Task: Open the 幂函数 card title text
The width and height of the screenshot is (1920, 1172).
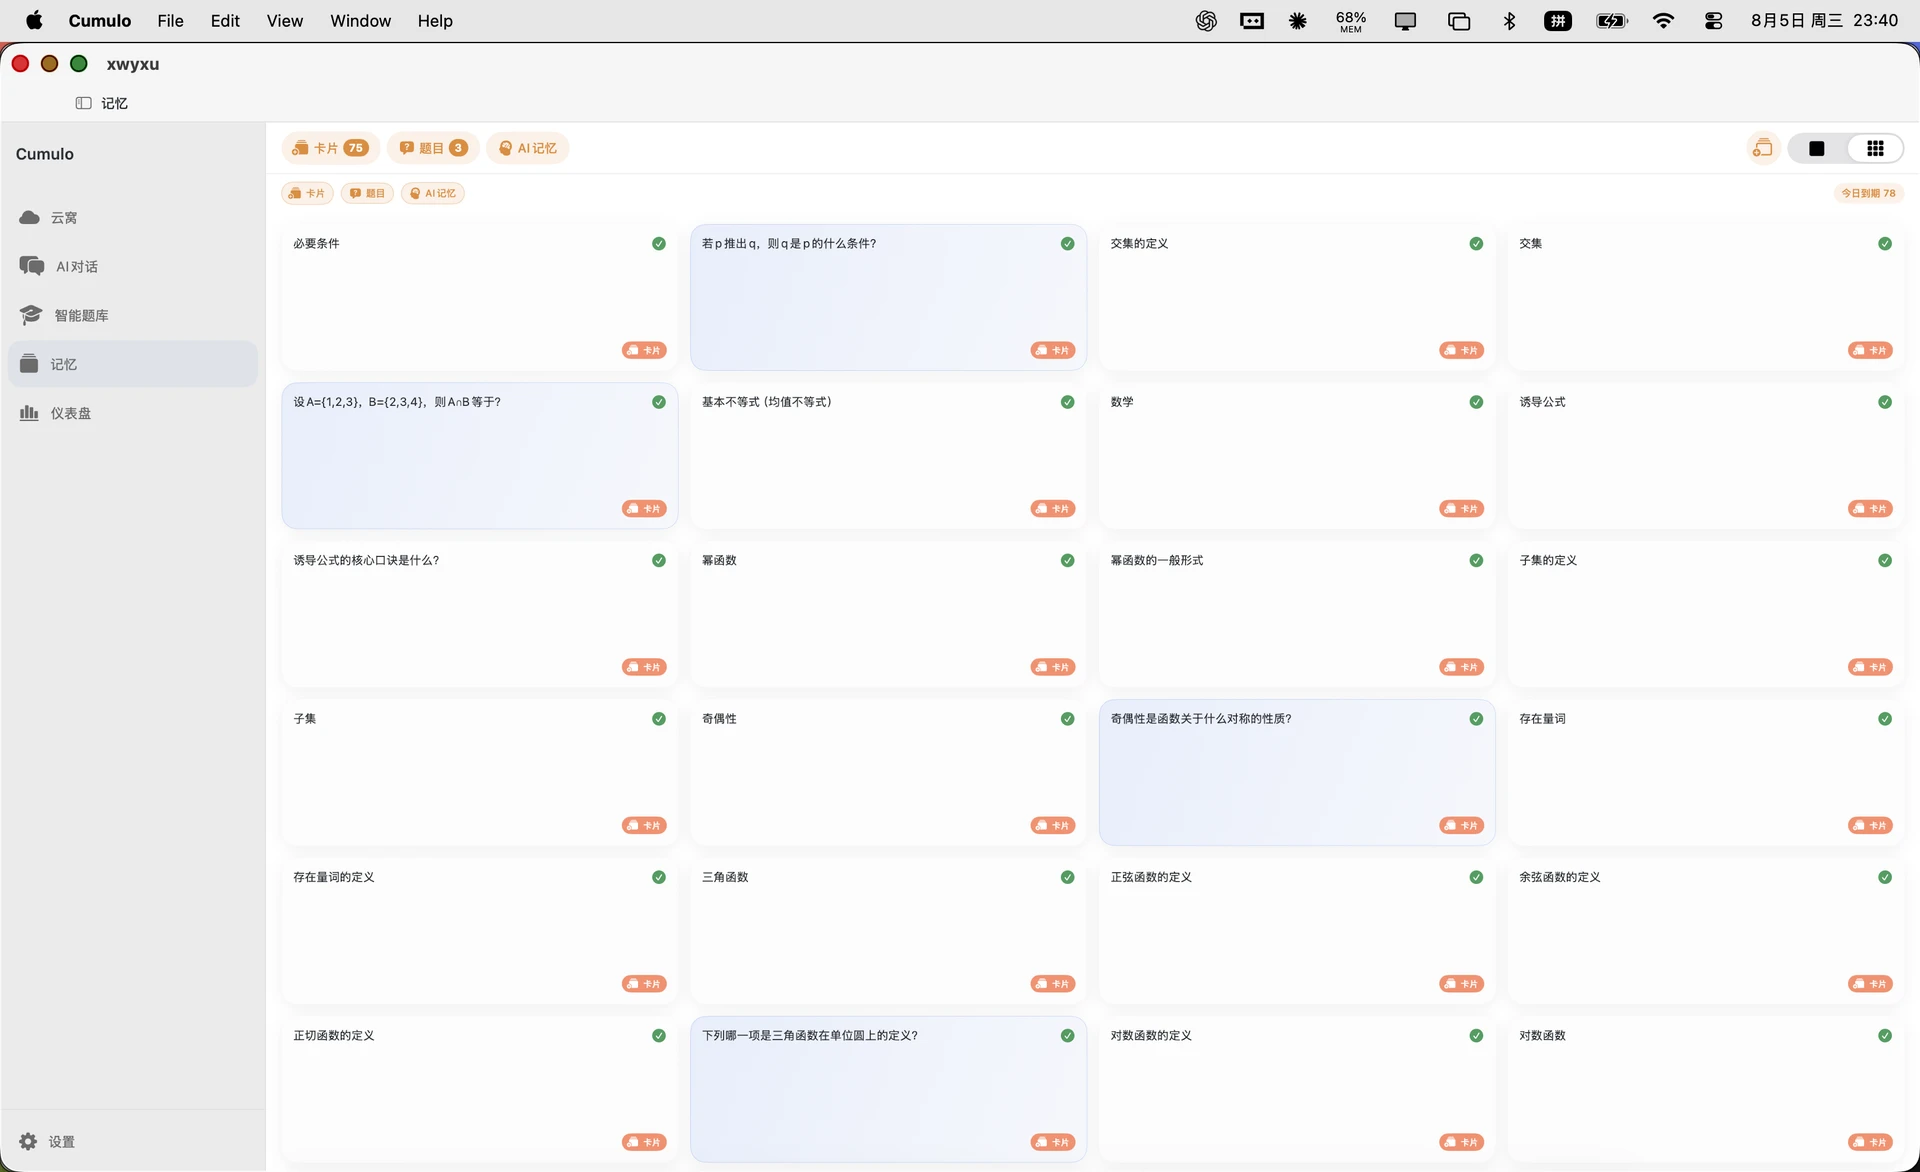Action: 719,560
